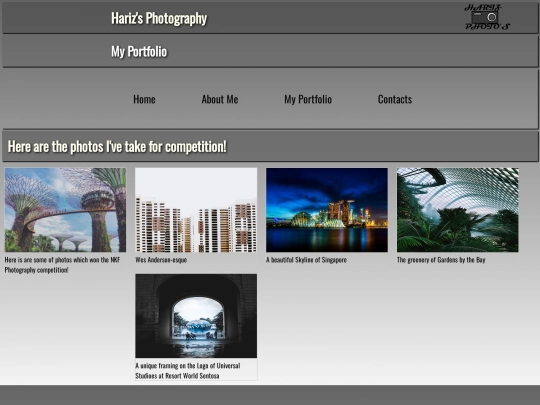540x405 pixels.
Task: Open the Supertree Grove photo thumbnail
Action: (65, 210)
